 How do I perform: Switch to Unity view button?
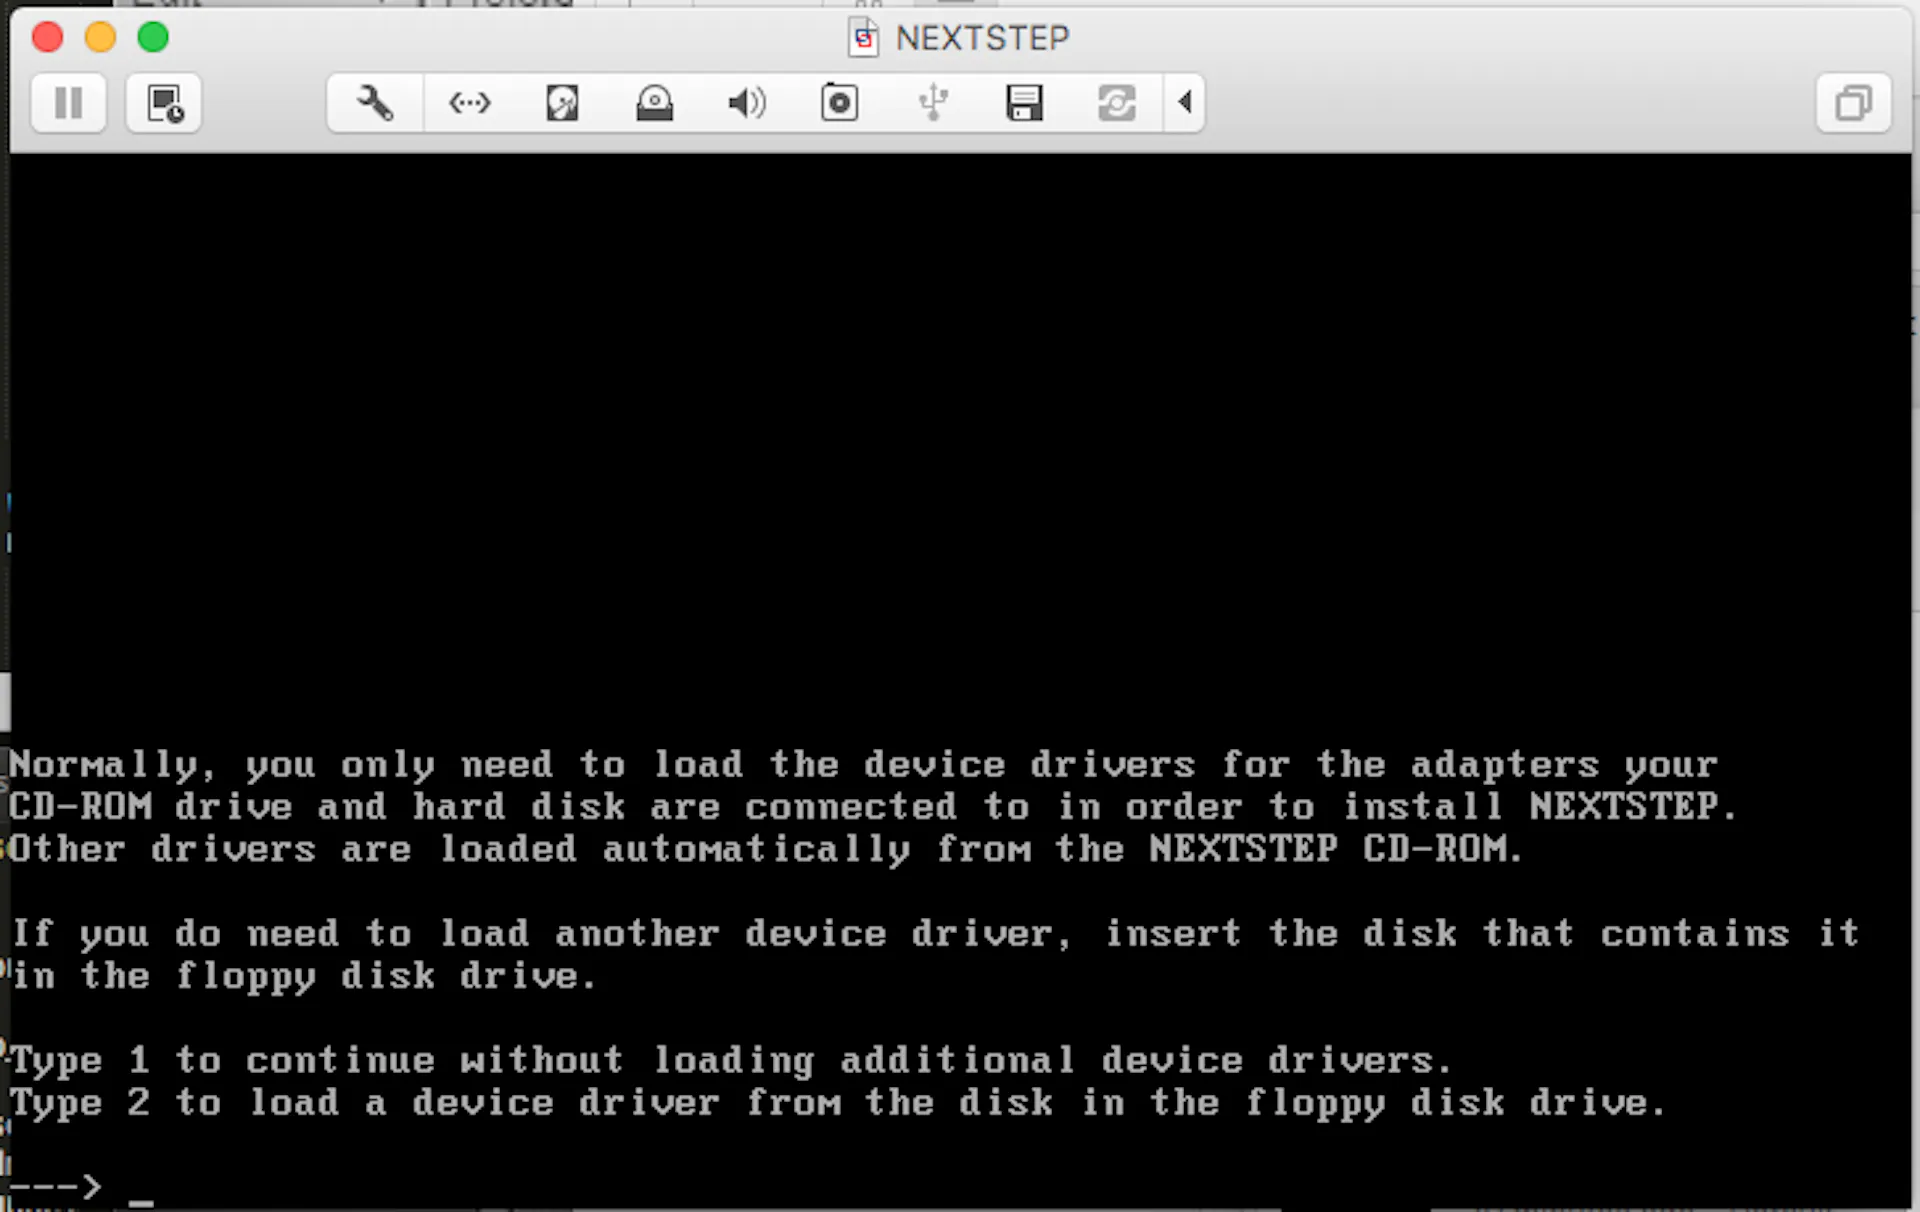[1853, 102]
